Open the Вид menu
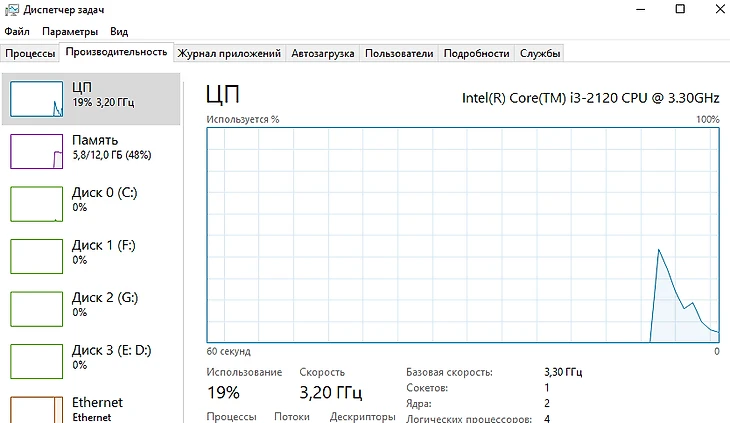This screenshot has width=730, height=423. [x=119, y=31]
